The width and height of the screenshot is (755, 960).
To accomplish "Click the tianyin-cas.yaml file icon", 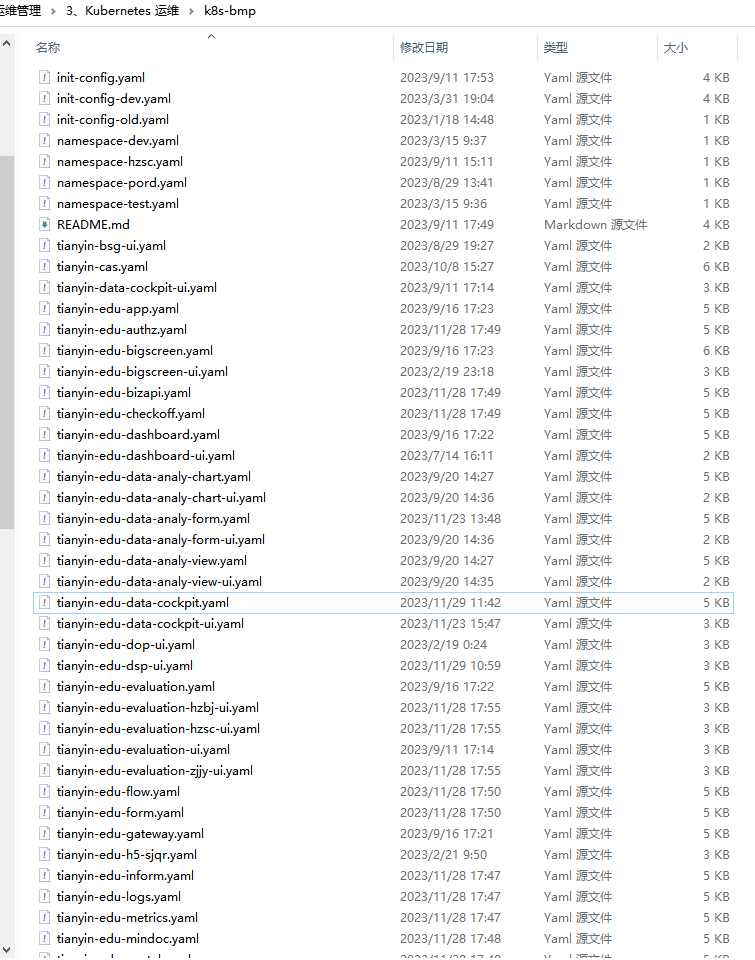I will [x=44, y=266].
